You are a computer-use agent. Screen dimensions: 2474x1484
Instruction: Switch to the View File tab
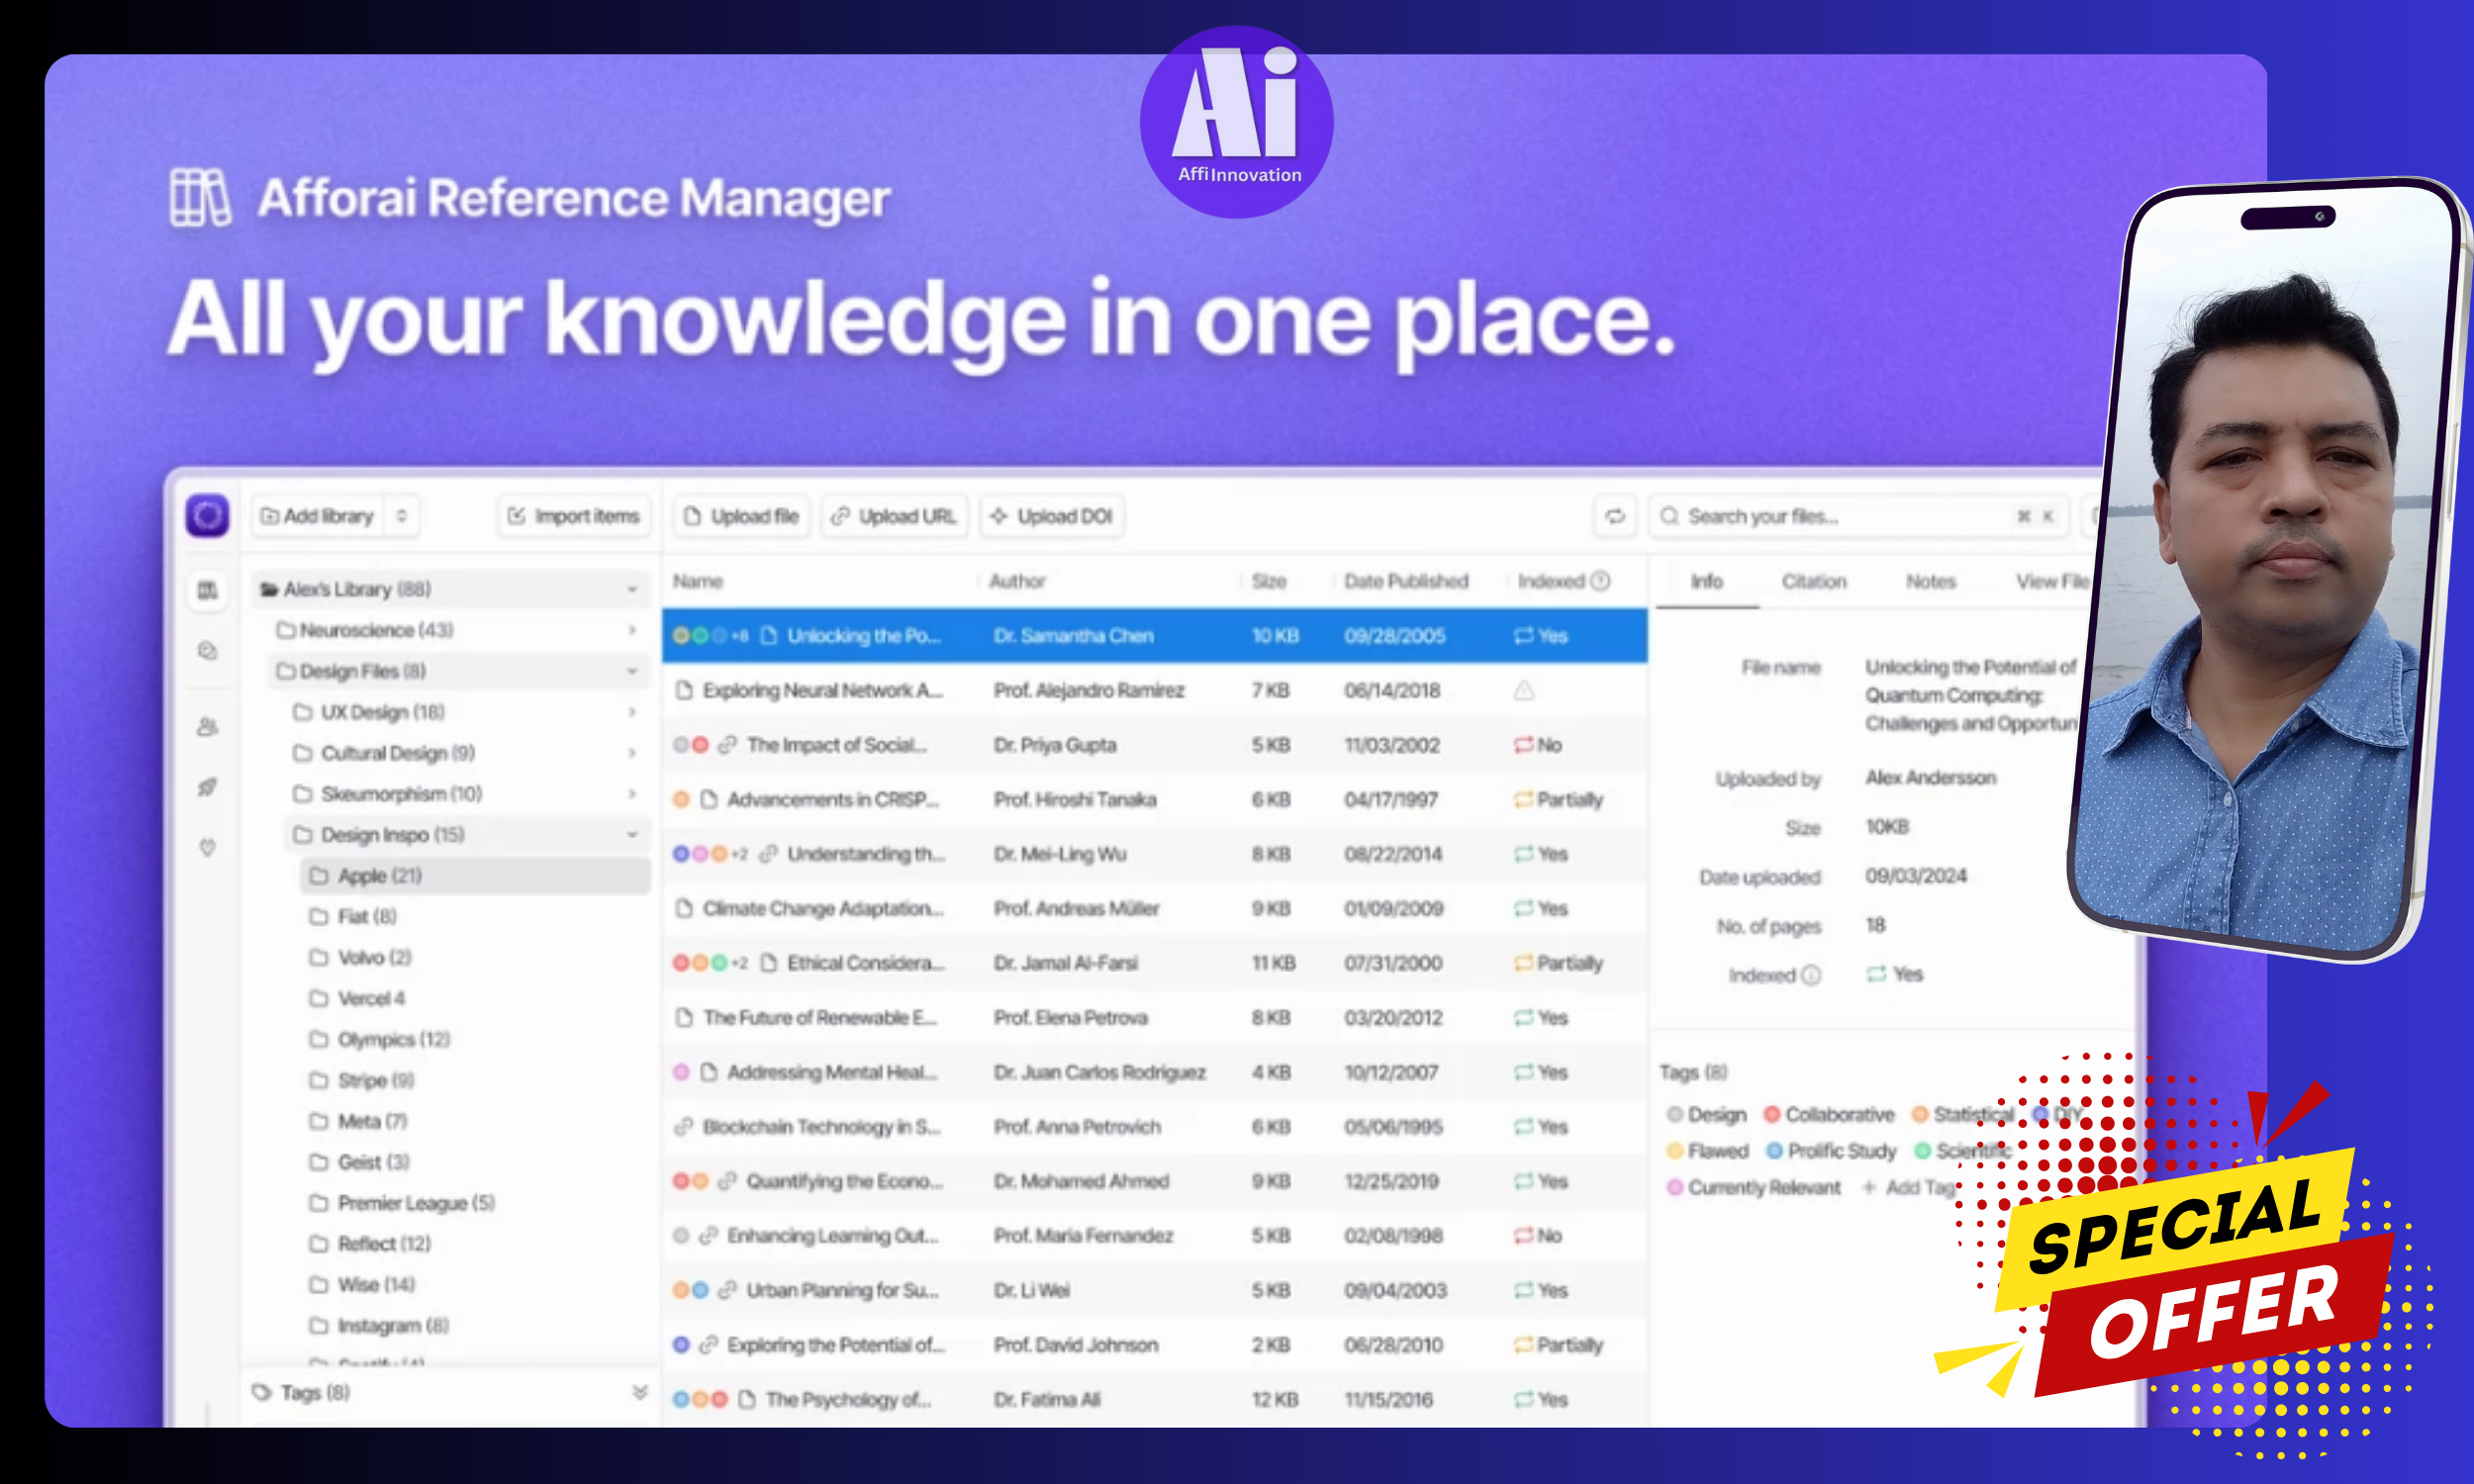pos(2052,582)
